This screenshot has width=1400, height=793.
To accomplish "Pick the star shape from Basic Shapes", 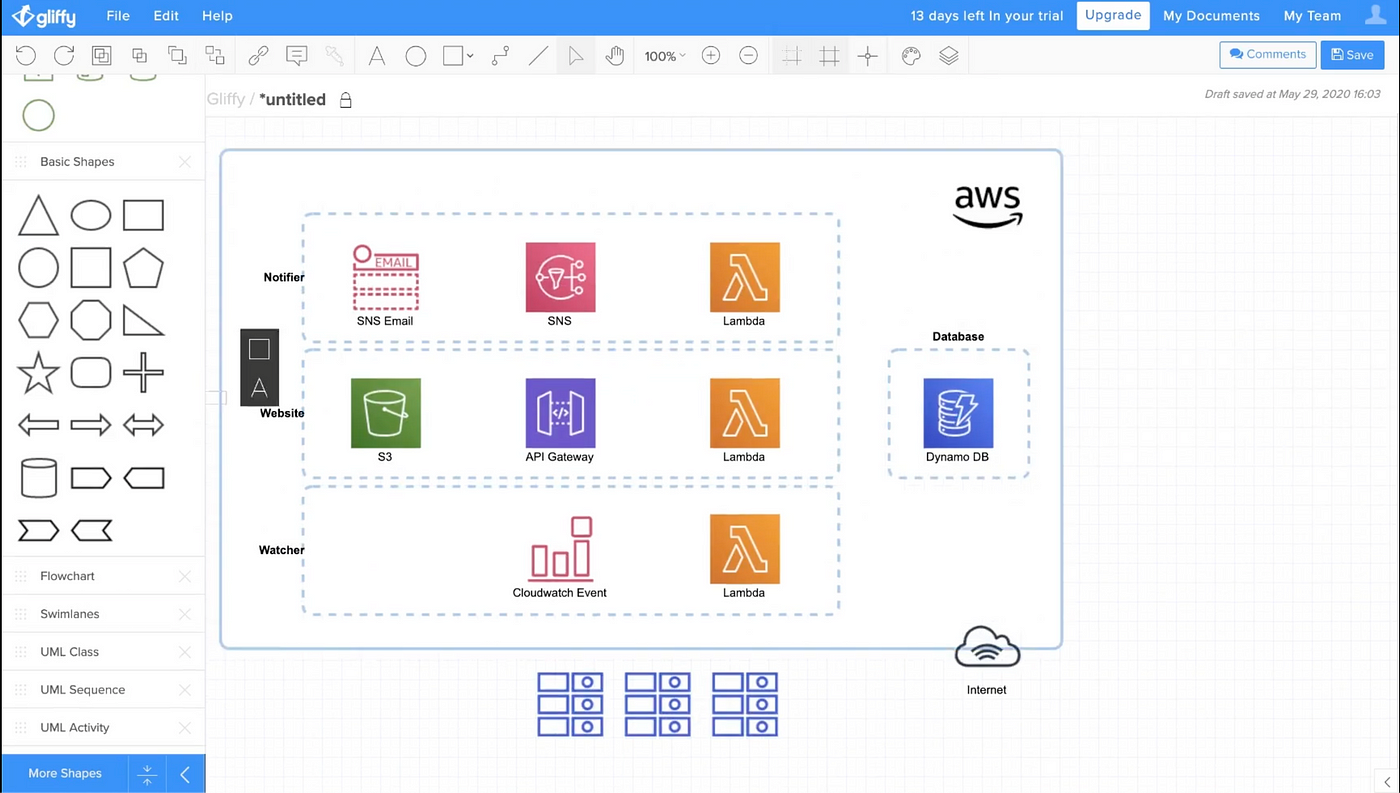I will (x=38, y=373).
